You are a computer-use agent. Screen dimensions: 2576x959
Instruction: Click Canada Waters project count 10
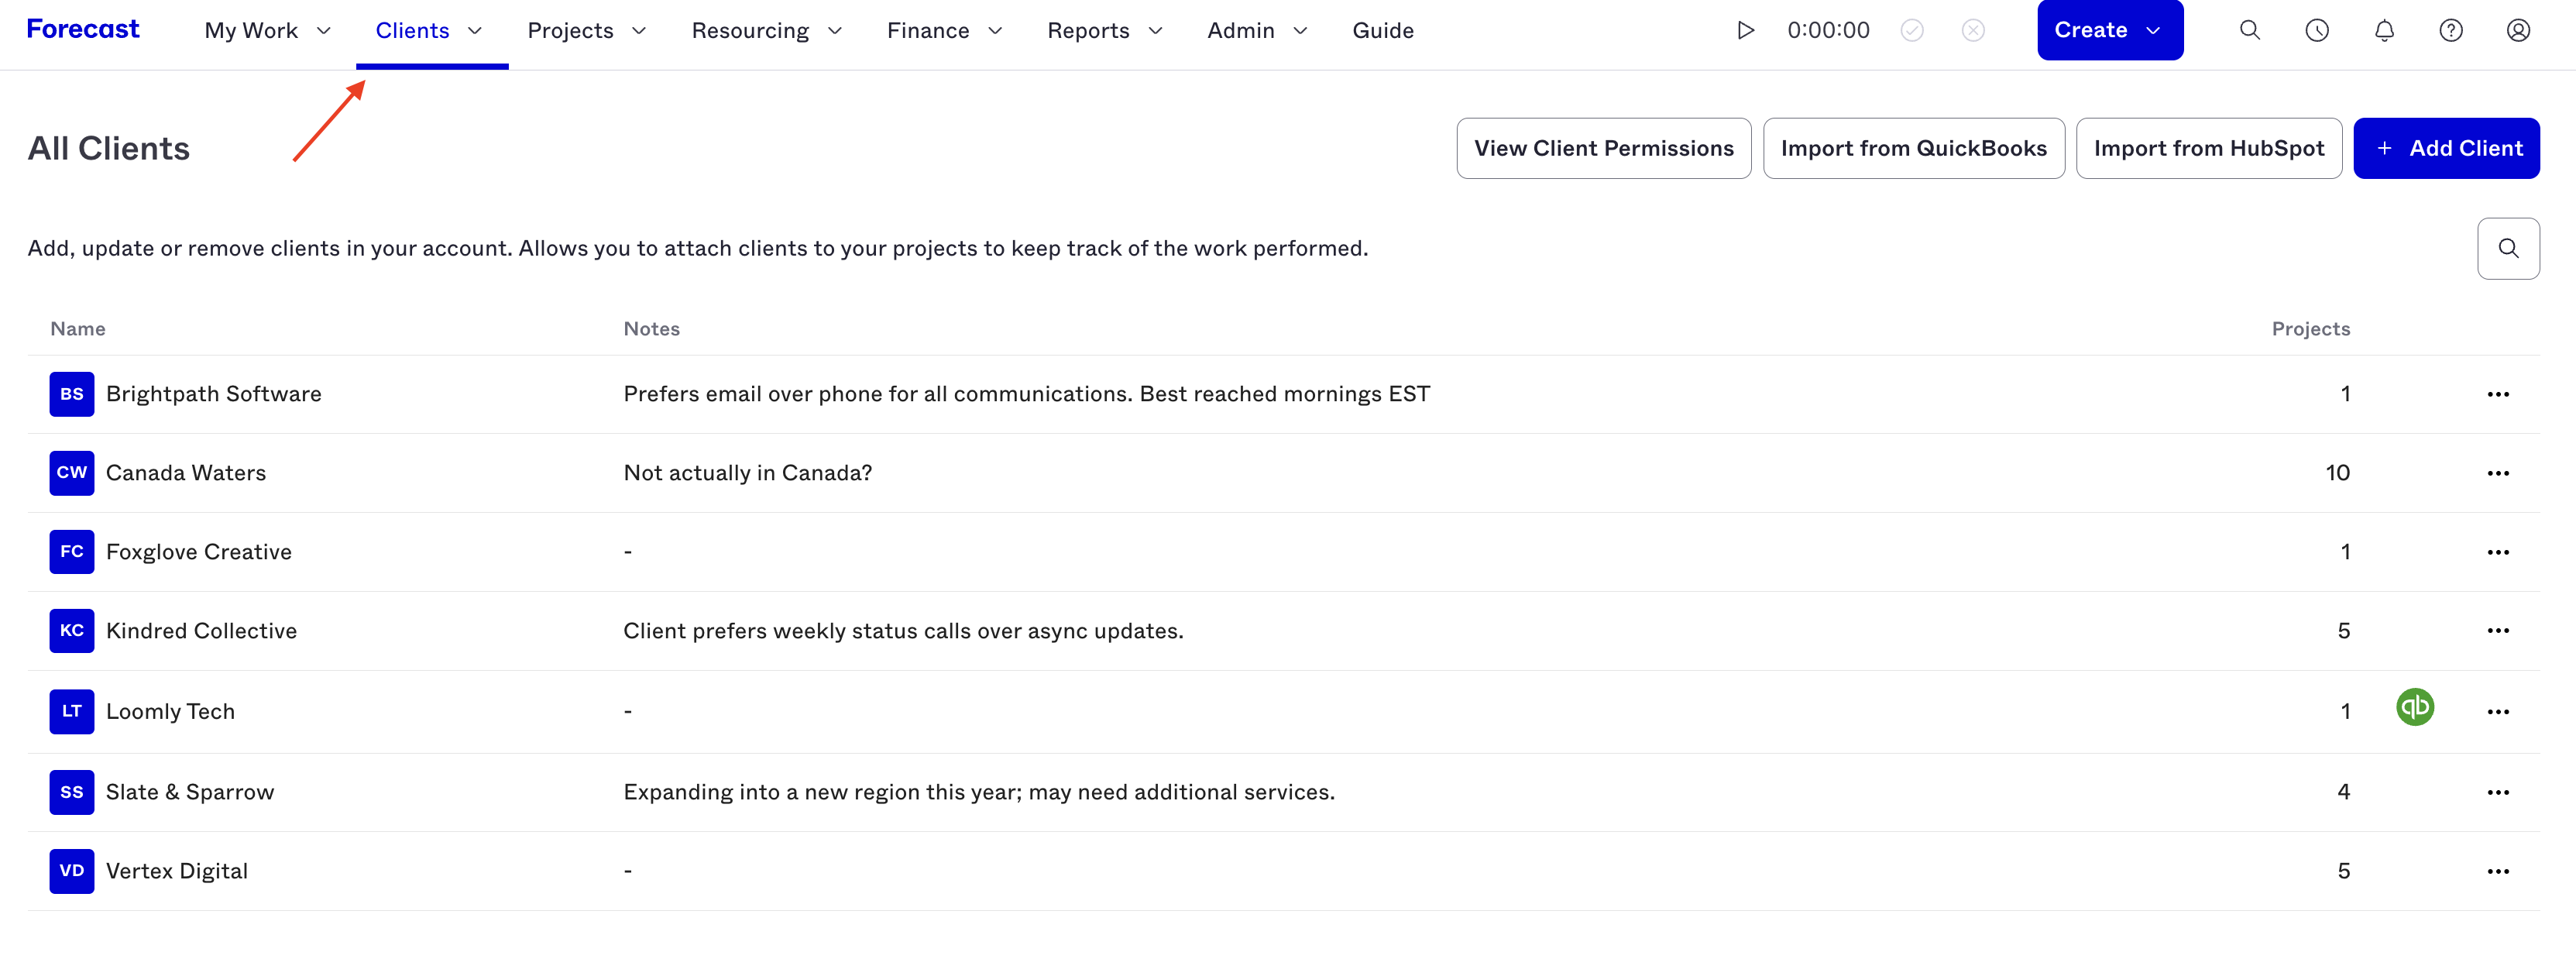(2337, 473)
